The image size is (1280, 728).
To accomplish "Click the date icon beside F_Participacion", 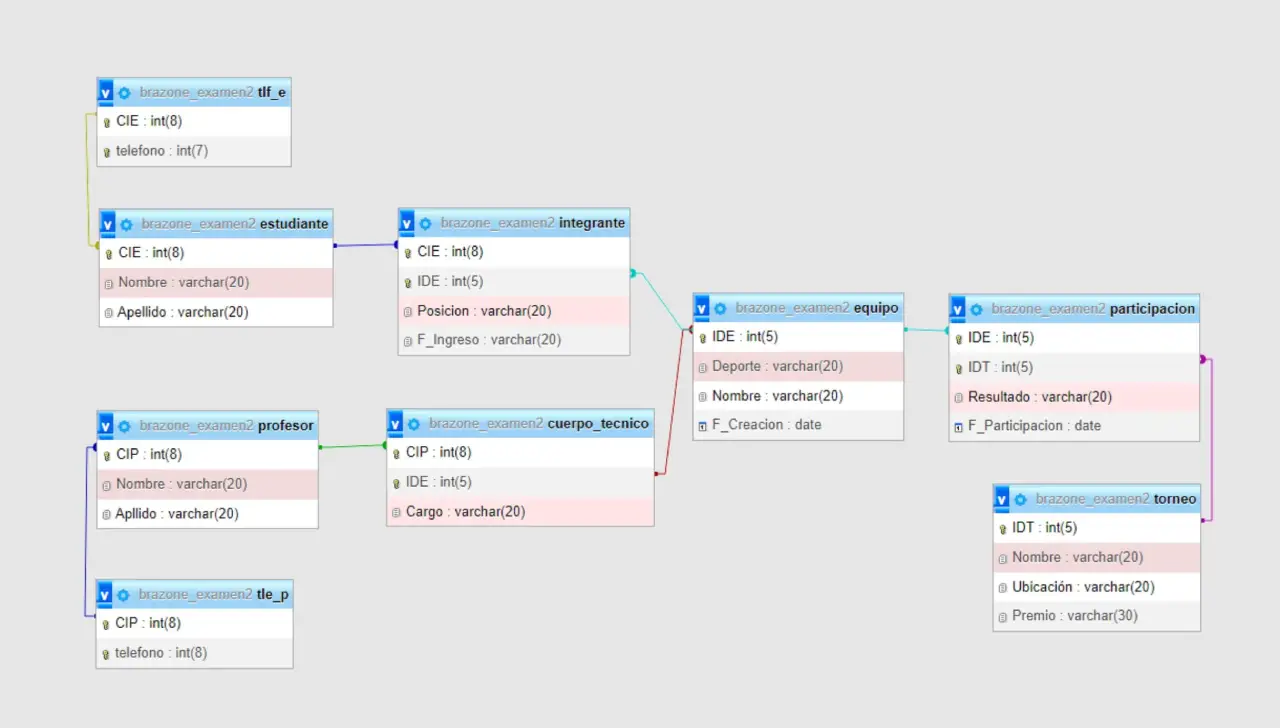I will (x=958, y=427).
